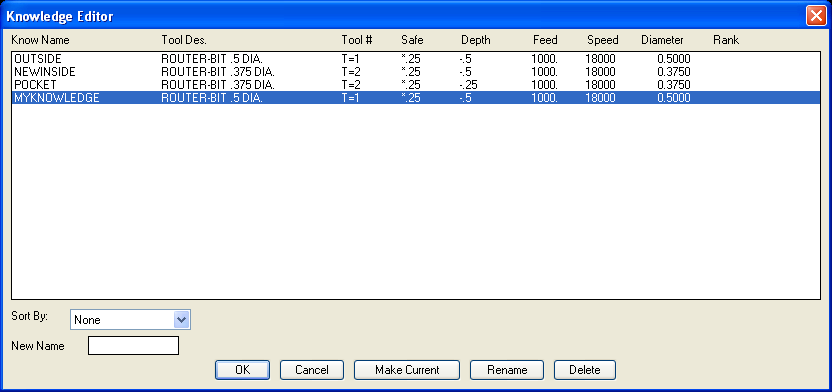Click the Diameter column header

click(662, 40)
